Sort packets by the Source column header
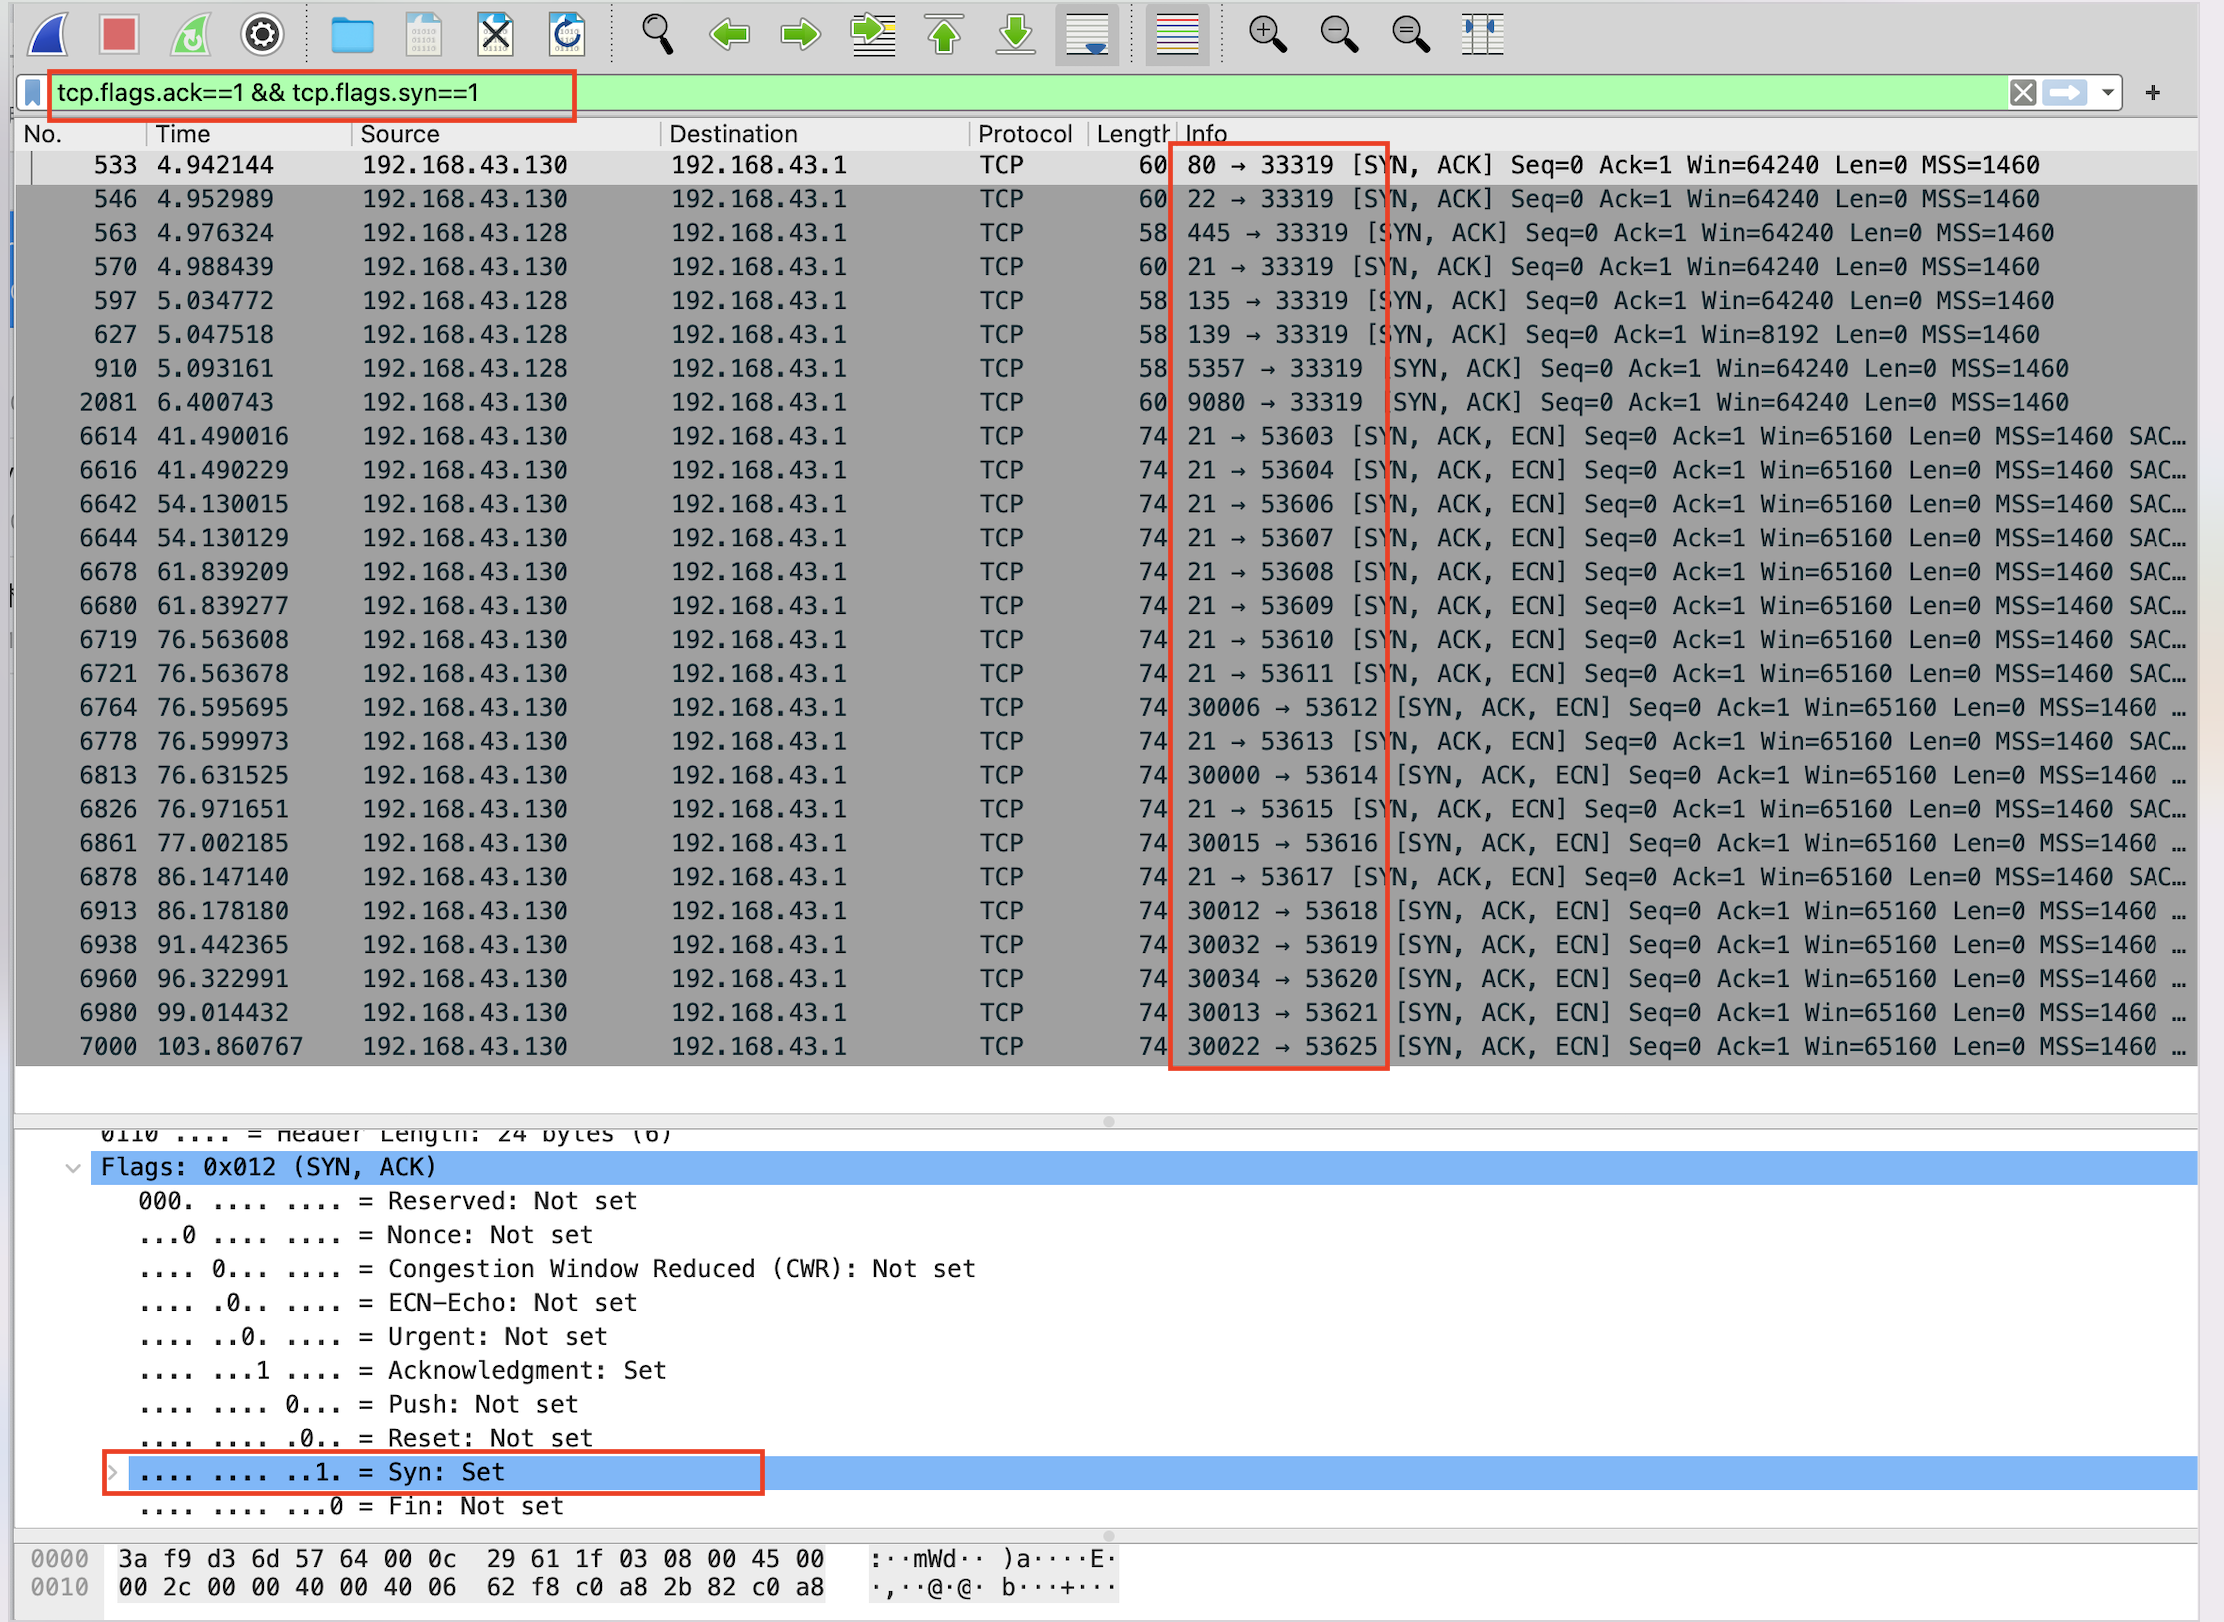 [x=400, y=134]
